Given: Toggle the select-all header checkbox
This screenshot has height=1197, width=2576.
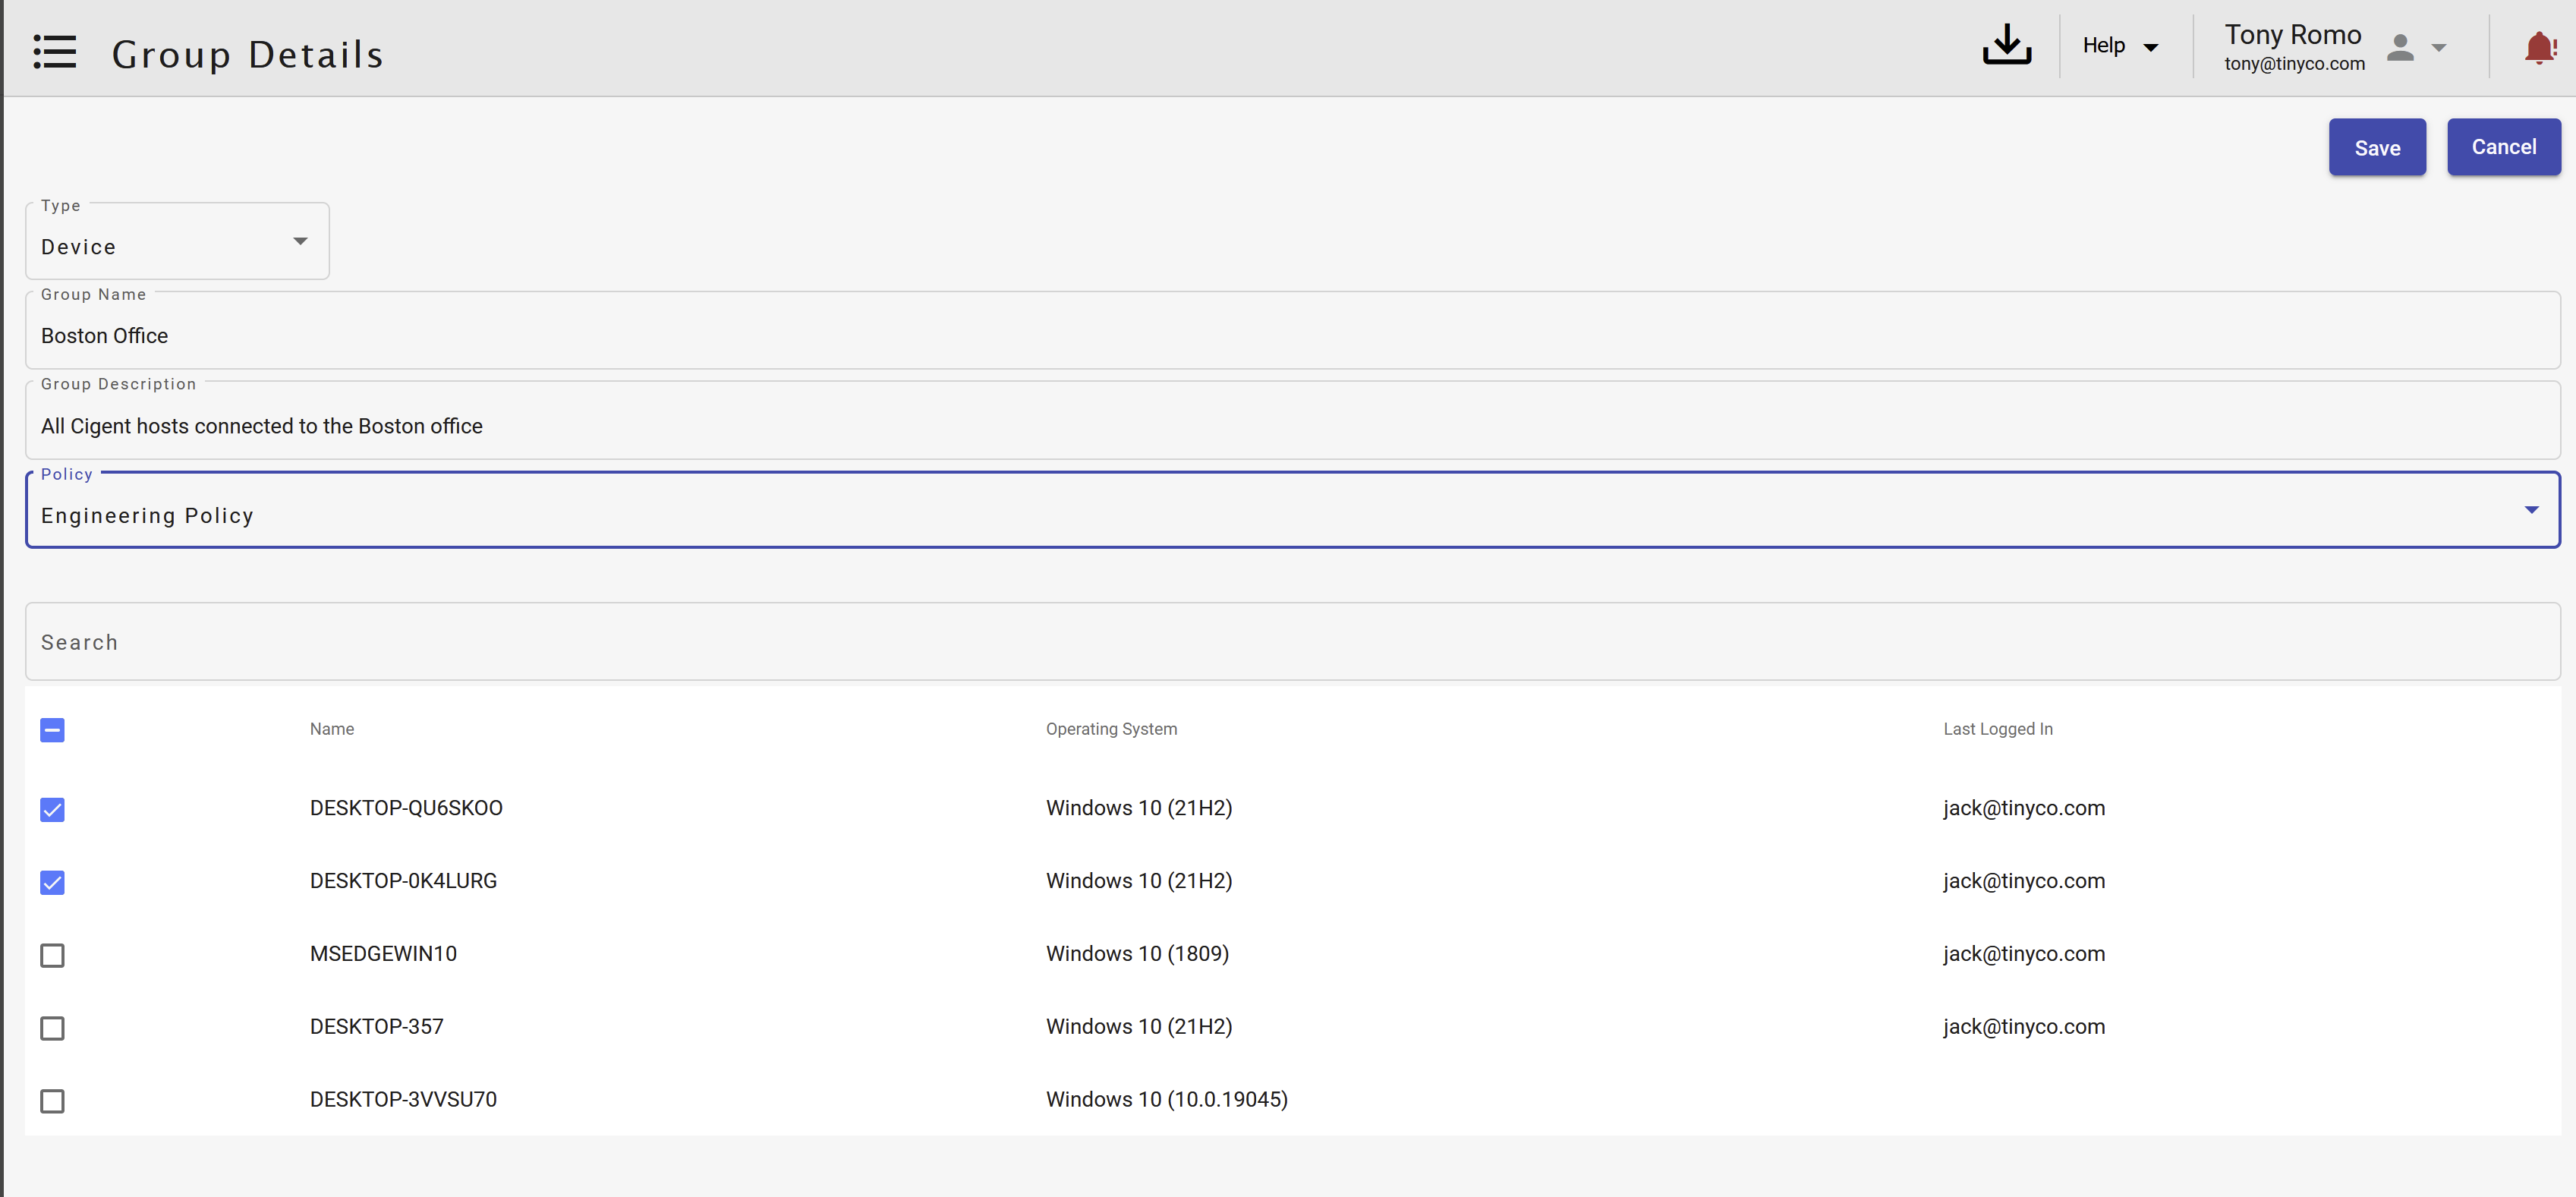Looking at the screenshot, I should tap(53, 730).
